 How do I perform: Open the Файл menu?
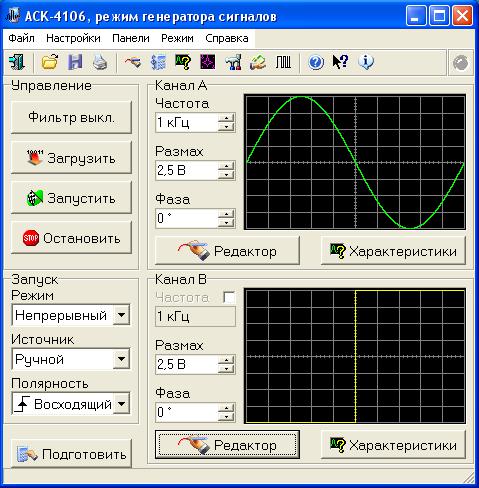(21, 38)
